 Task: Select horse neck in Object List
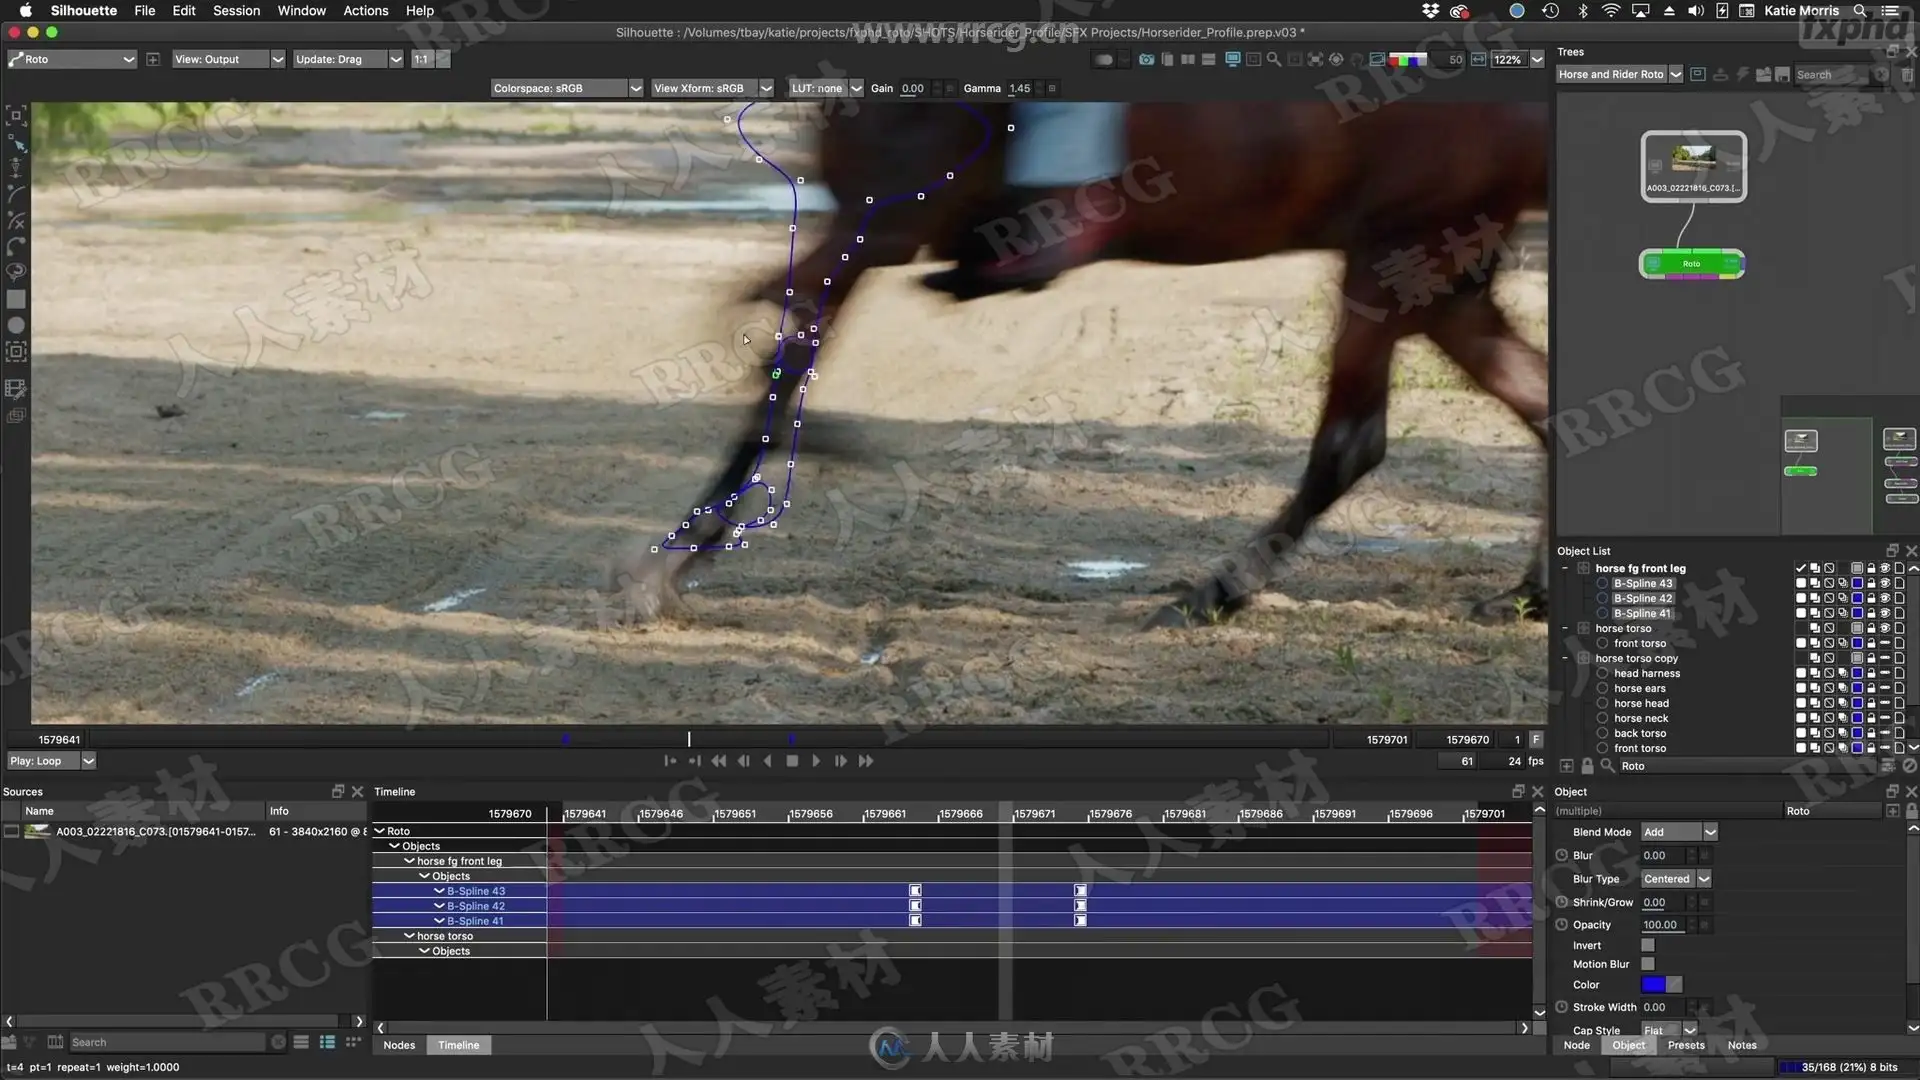(1640, 718)
